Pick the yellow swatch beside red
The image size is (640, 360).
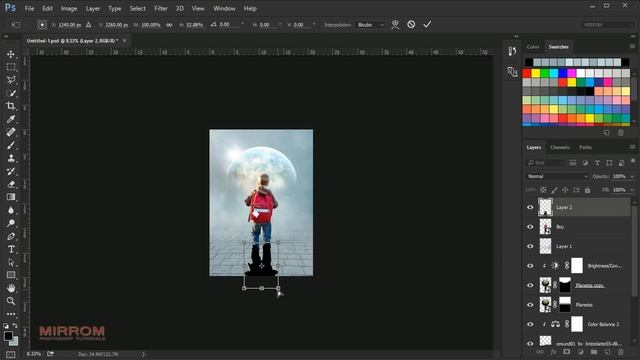(536, 73)
